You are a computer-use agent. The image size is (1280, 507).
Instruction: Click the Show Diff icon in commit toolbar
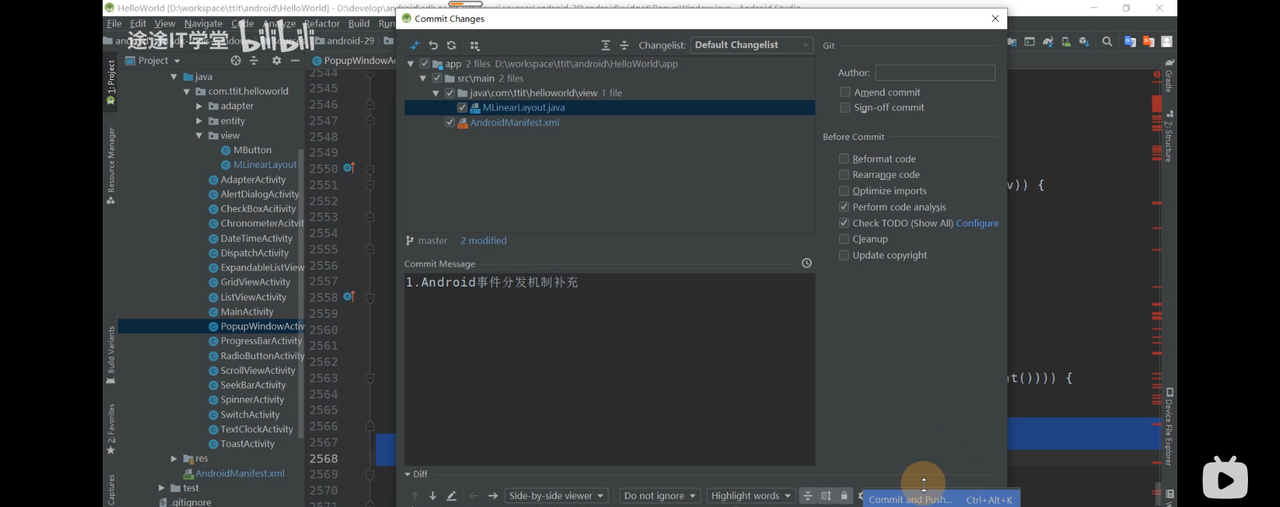[415, 45]
